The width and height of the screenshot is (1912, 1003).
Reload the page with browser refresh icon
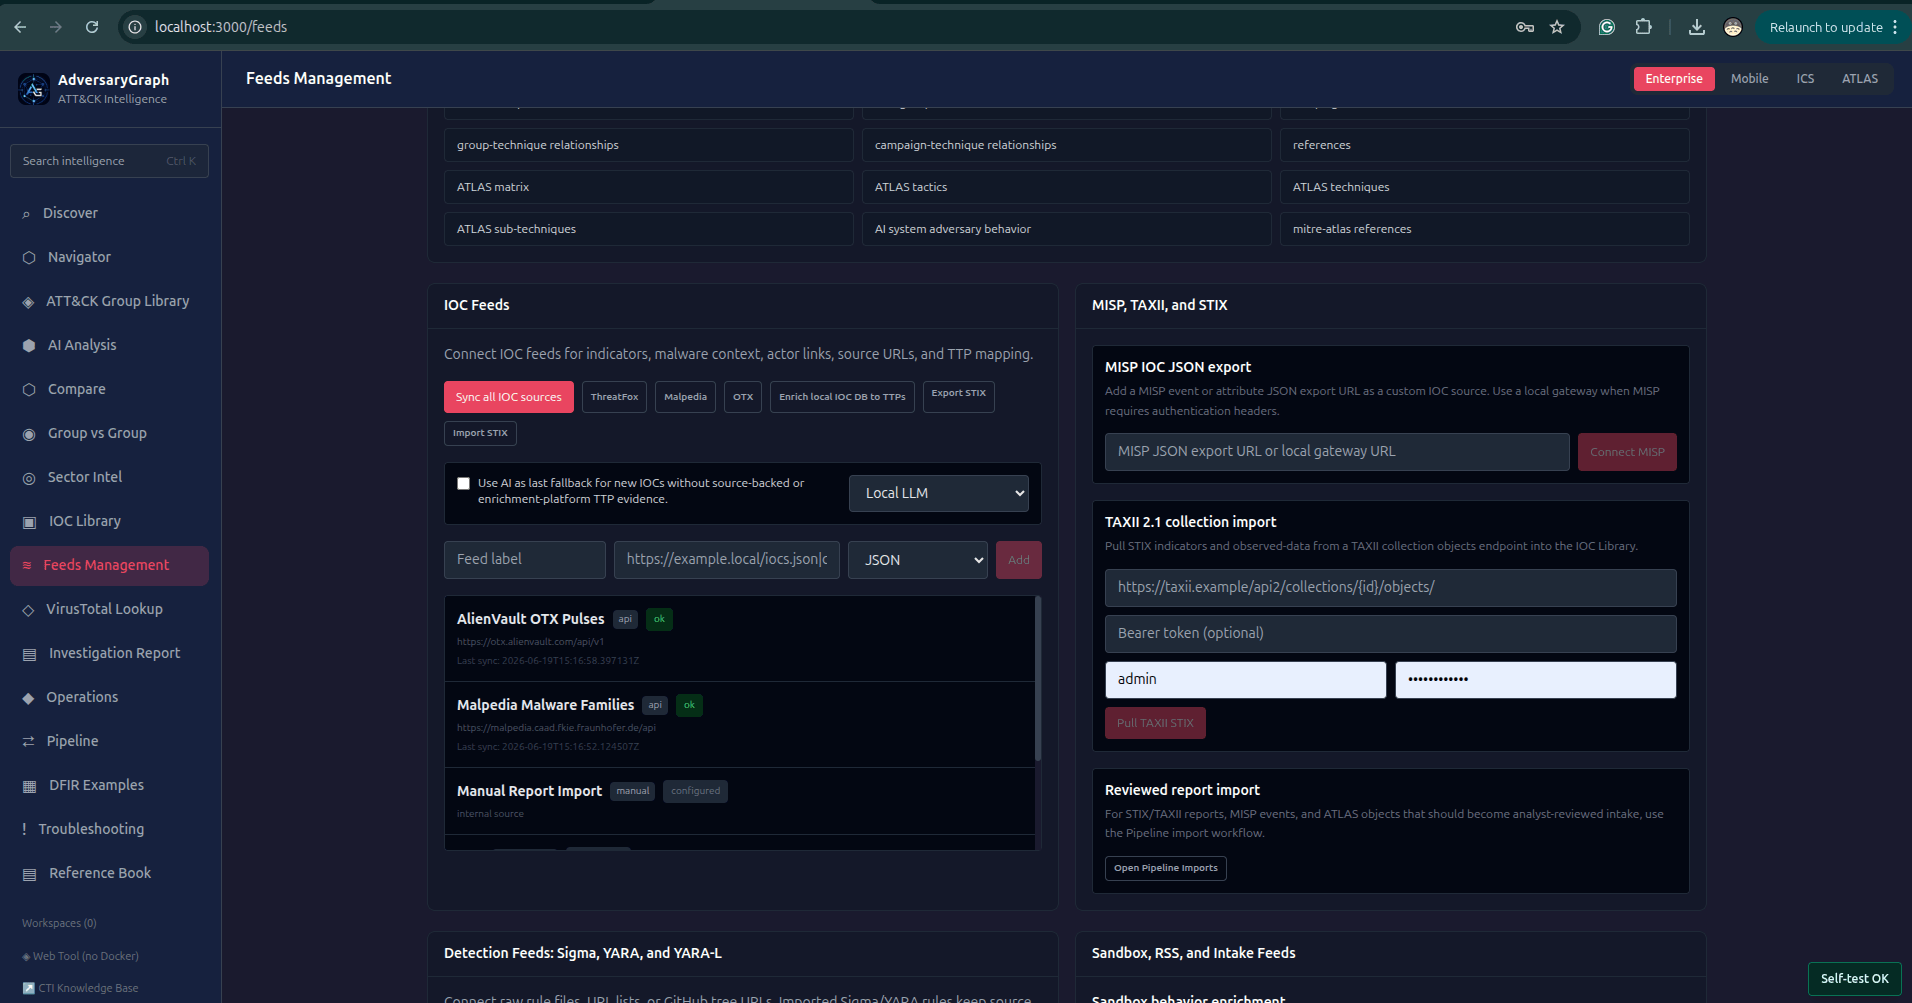pyautogui.click(x=92, y=27)
